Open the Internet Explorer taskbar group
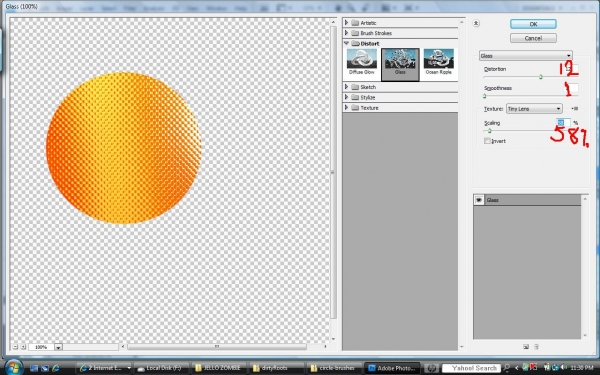Screen dimensions: 600x375 [104, 368]
